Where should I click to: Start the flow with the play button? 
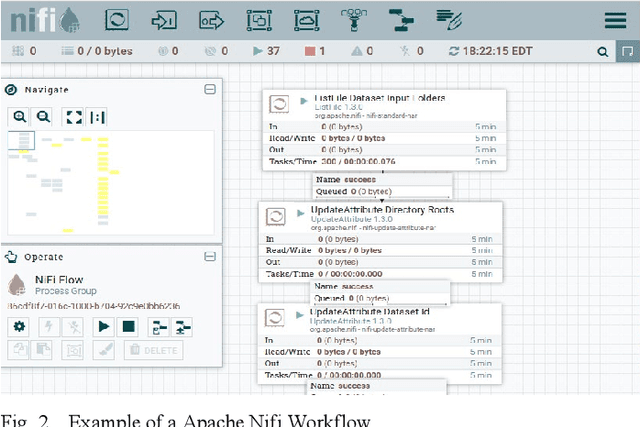coord(104,327)
